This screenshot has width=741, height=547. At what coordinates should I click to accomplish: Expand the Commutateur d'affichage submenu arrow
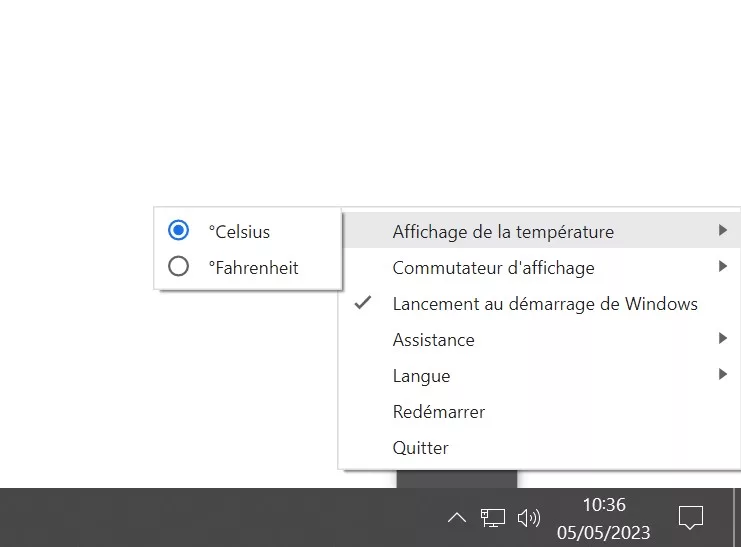[x=722, y=267]
